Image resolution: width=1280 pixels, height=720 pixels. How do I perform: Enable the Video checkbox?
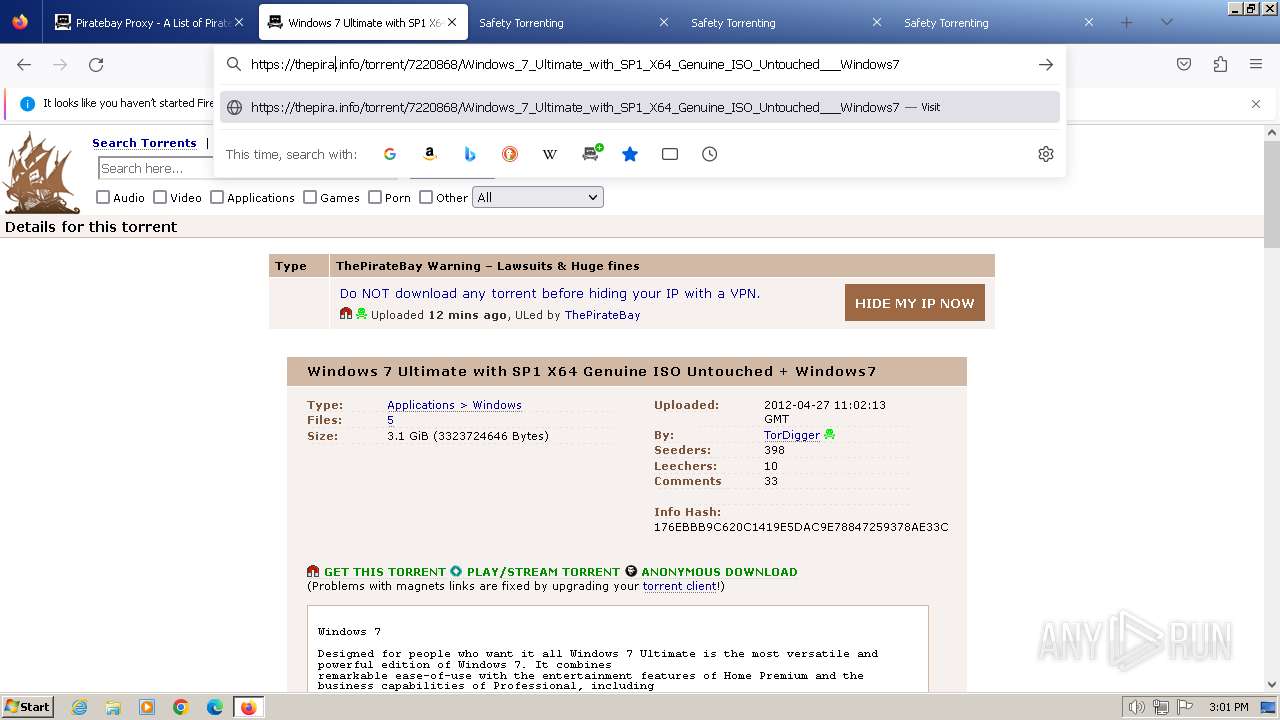coord(160,197)
